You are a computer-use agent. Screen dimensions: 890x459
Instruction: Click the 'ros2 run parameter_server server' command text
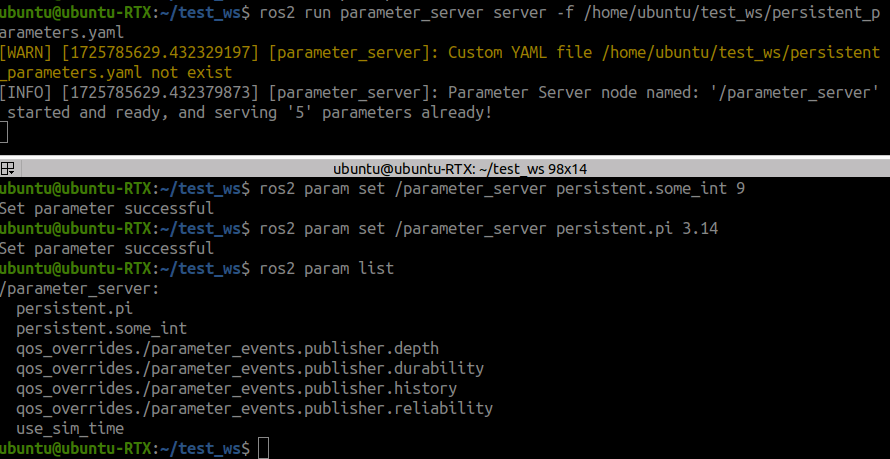(403, 12)
